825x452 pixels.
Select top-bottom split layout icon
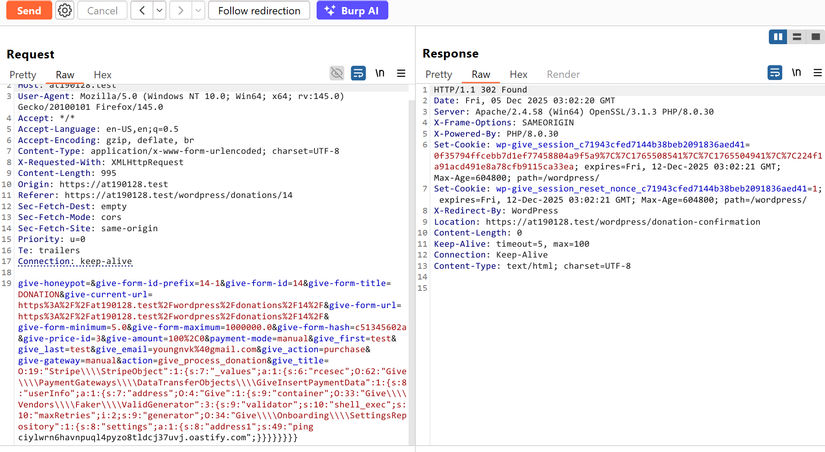[797, 37]
